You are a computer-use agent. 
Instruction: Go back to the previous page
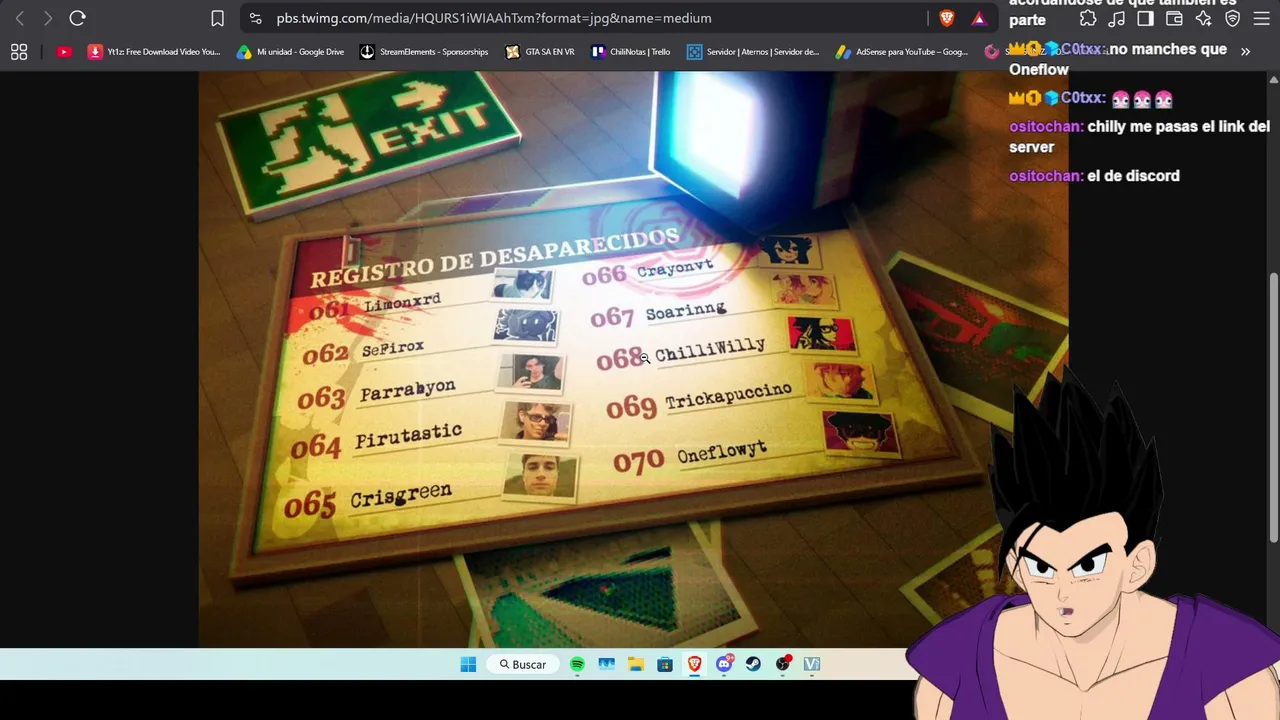[19, 18]
